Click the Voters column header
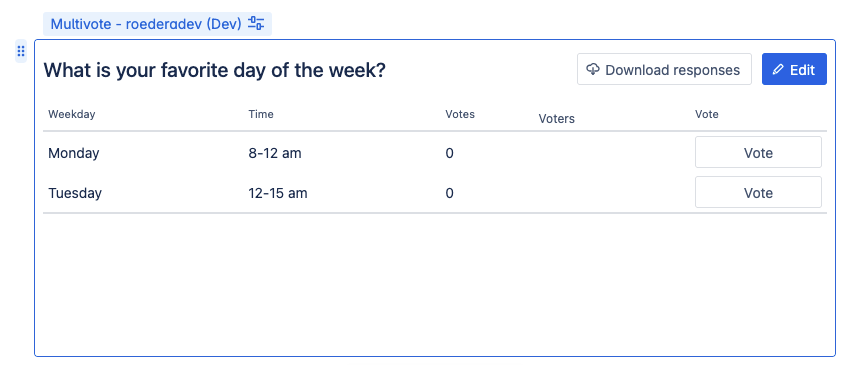 (x=556, y=119)
